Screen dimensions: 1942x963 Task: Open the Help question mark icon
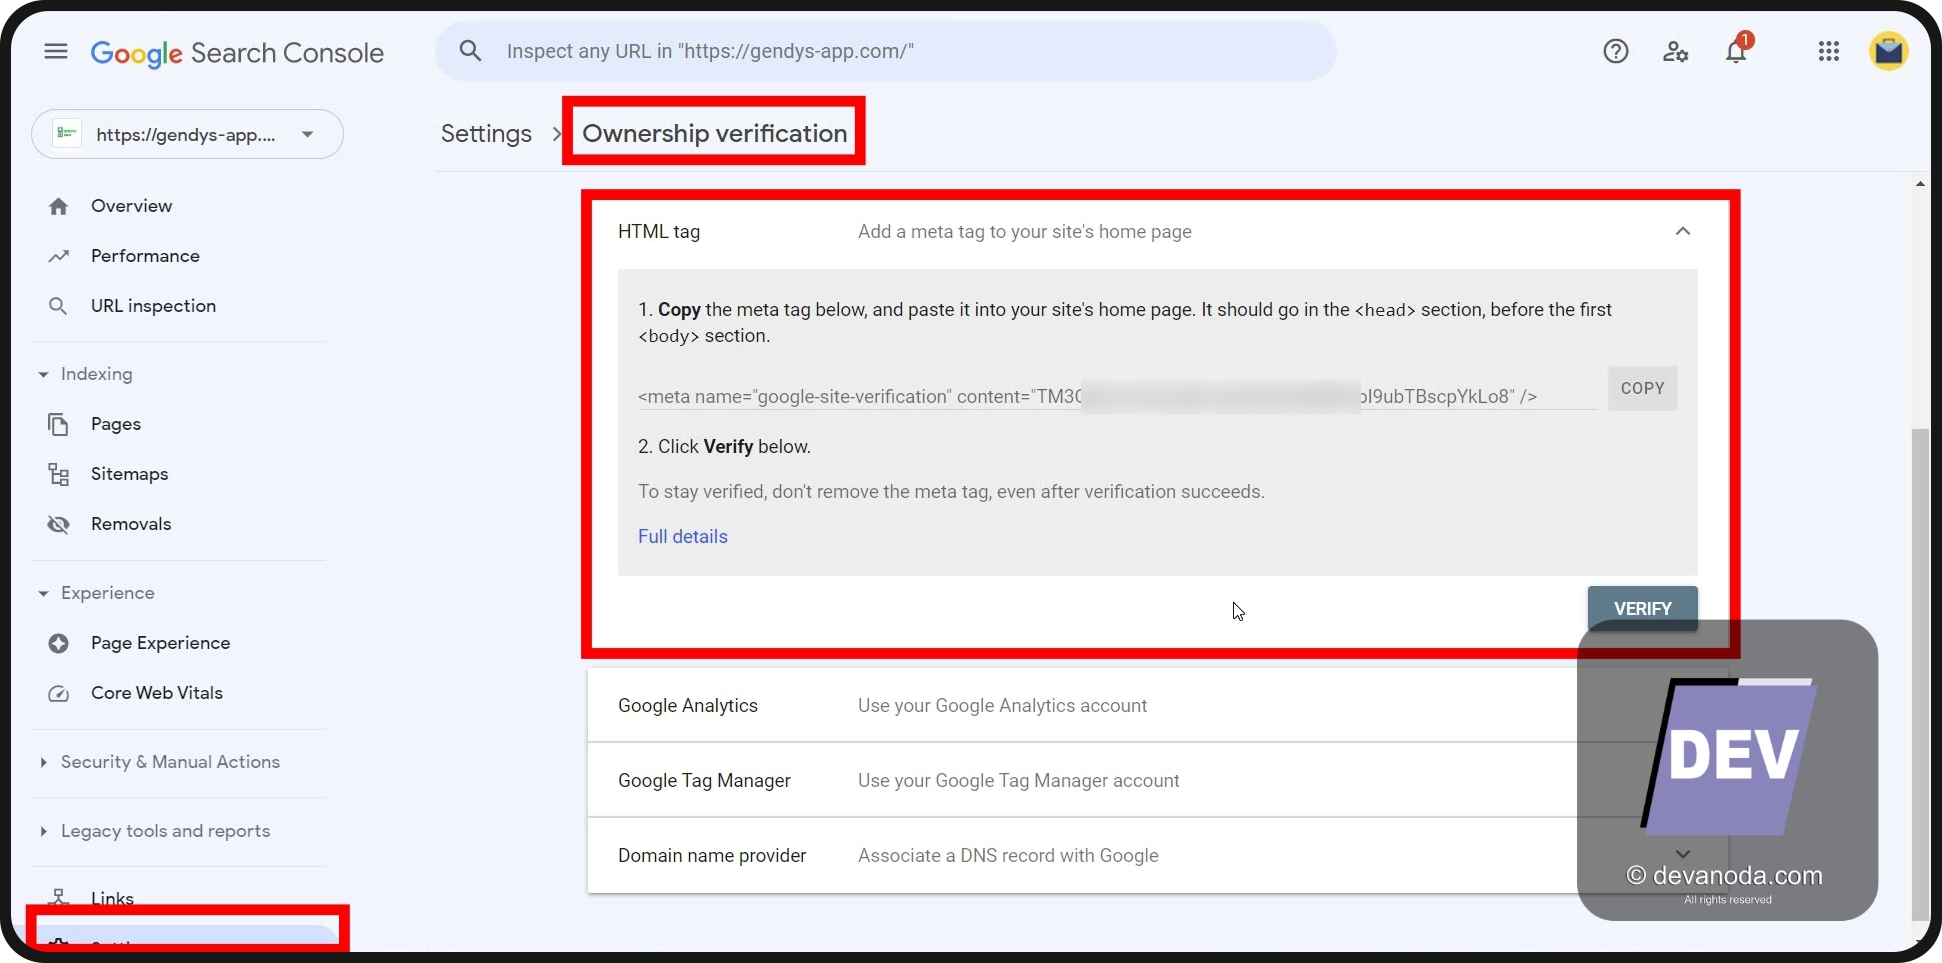pos(1616,51)
